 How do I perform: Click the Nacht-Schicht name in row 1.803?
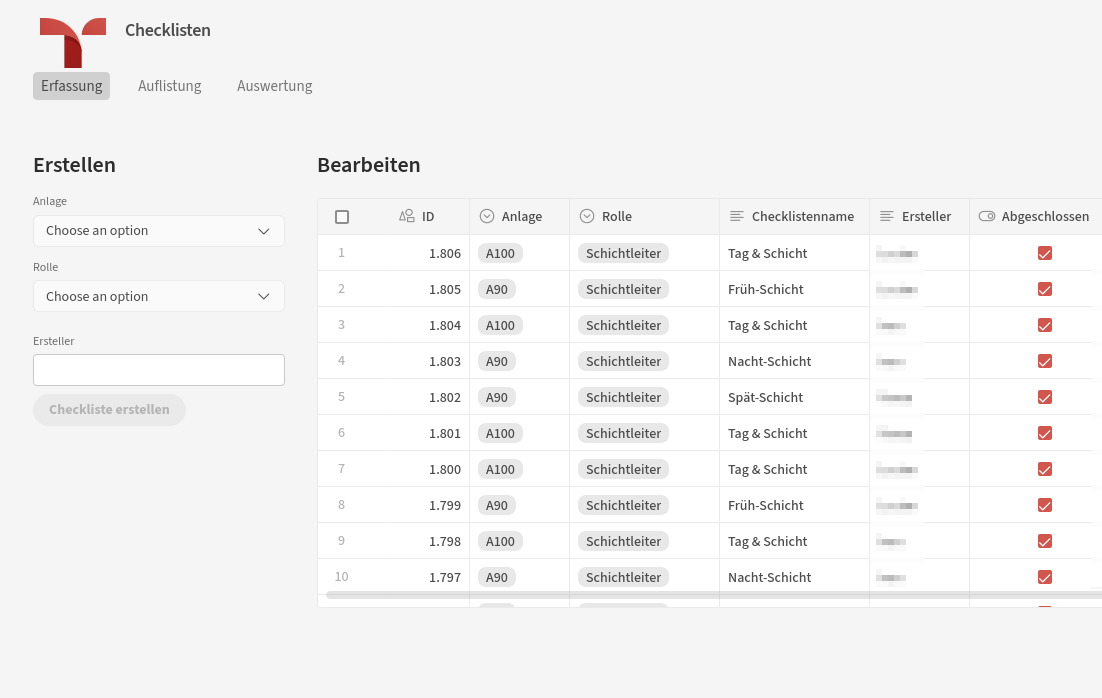770,361
